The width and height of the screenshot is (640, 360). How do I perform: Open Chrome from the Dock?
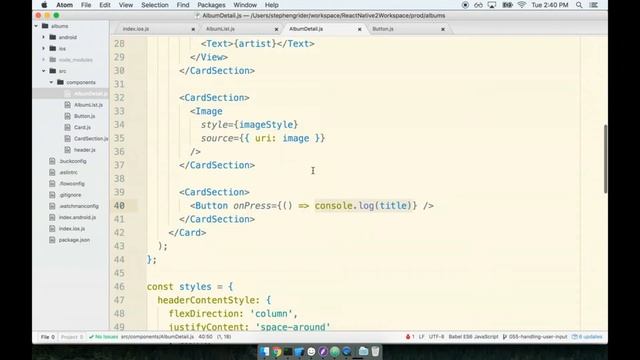[x=276, y=351]
